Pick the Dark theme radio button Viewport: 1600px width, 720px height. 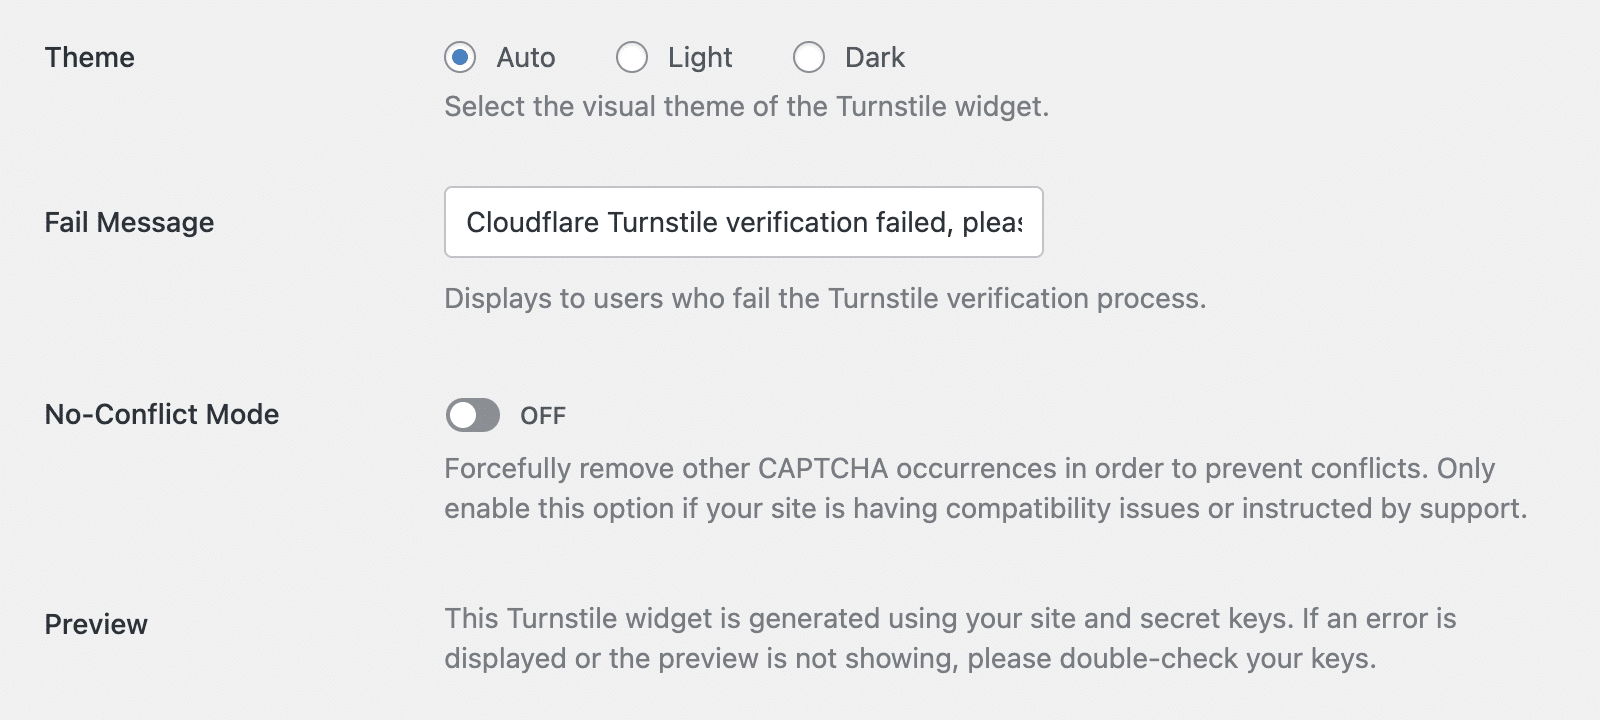coord(809,58)
